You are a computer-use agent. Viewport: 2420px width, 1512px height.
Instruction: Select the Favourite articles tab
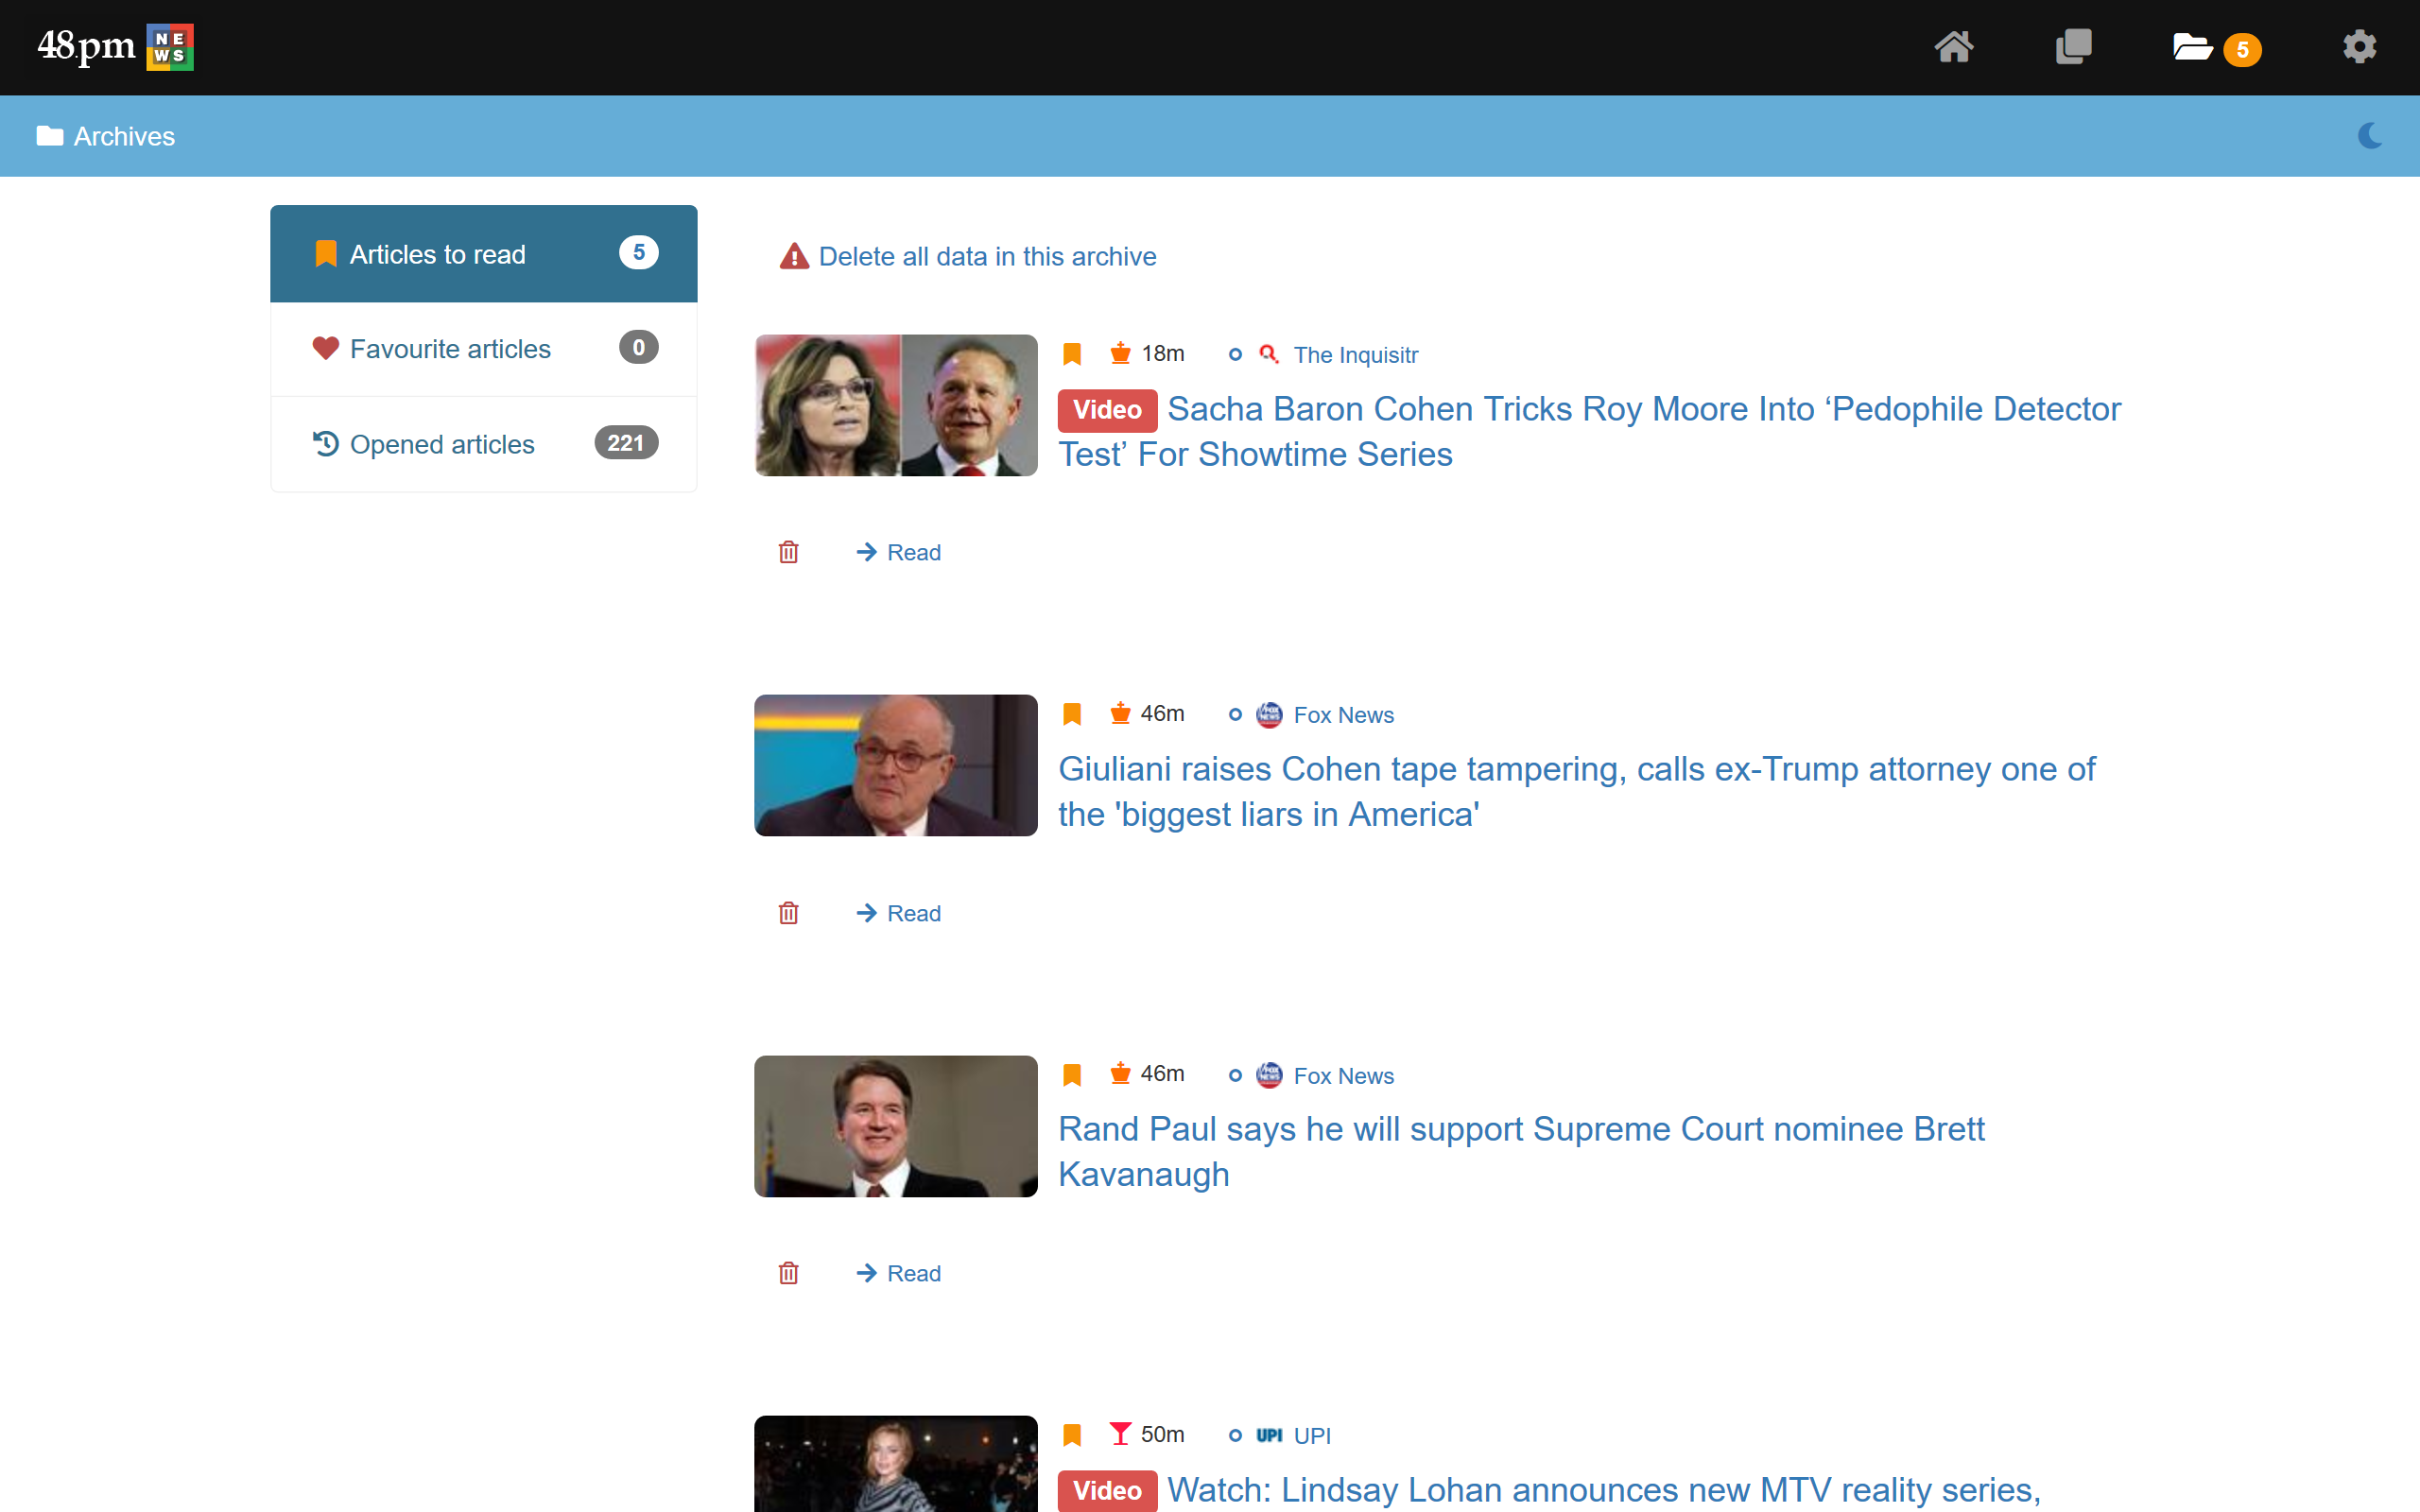click(484, 349)
